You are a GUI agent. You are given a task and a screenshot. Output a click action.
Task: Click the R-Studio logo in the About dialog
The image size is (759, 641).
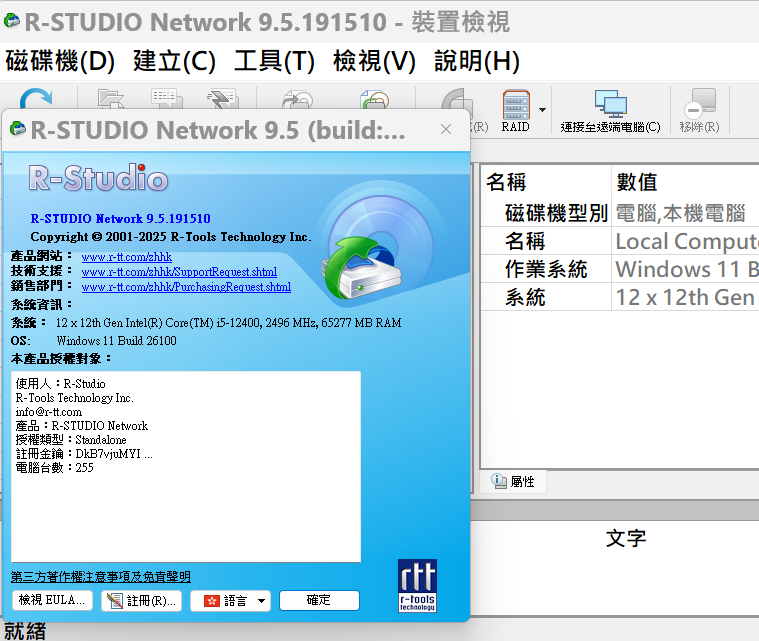coord(98,178)
